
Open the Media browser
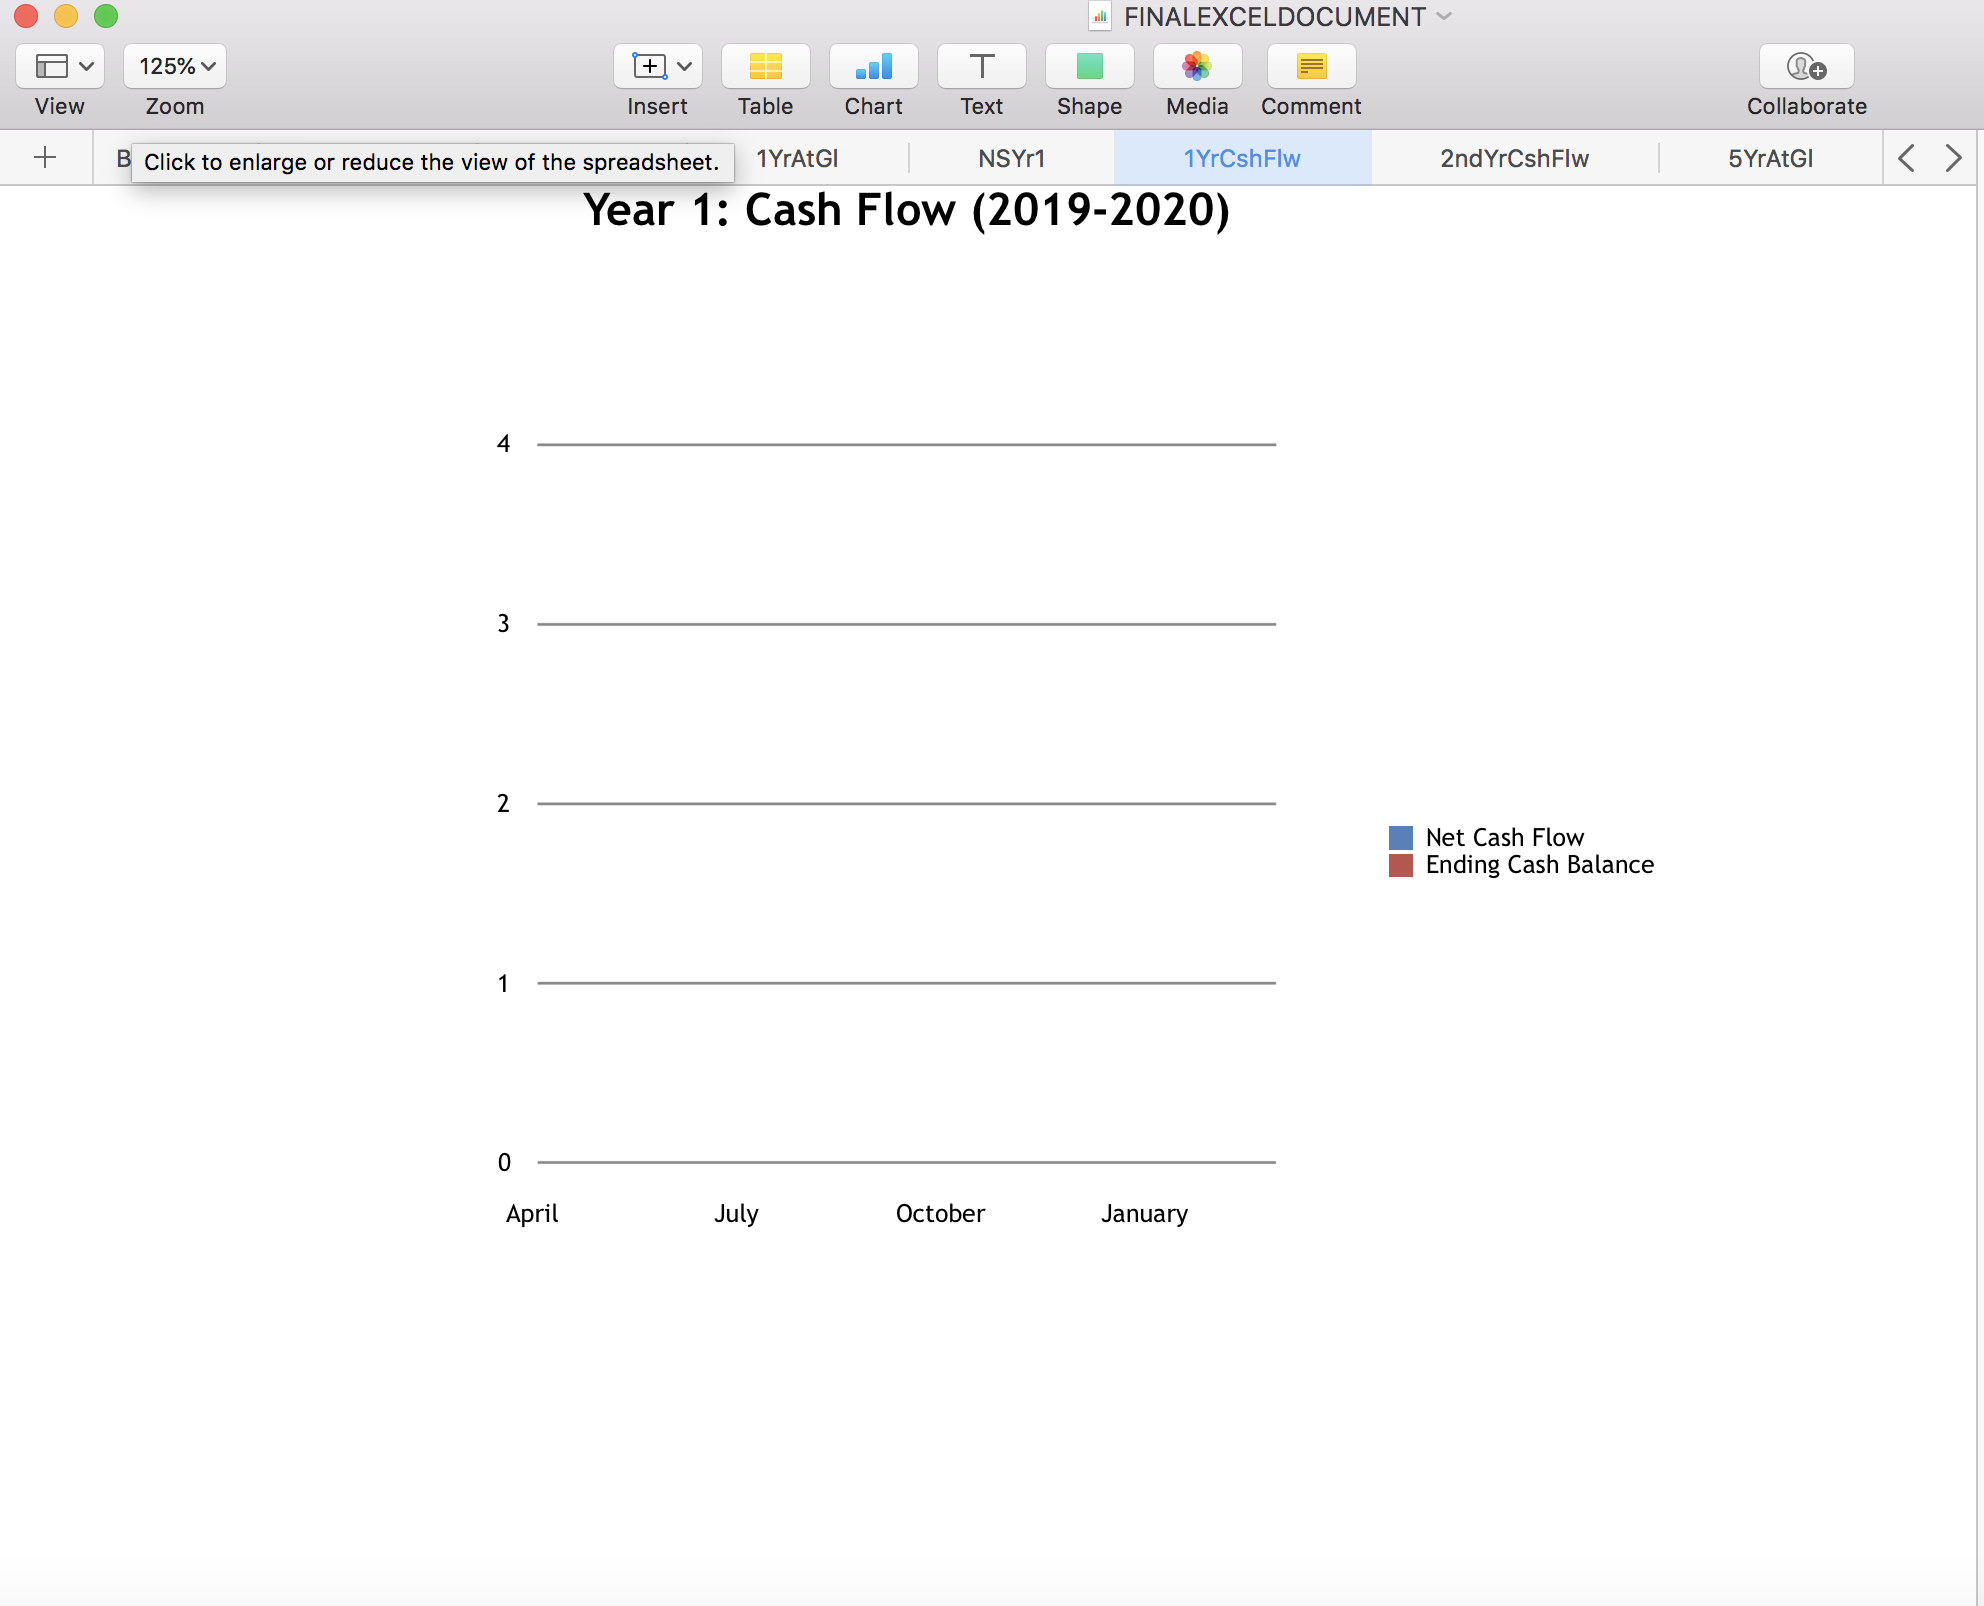(x=1197, y=66)
